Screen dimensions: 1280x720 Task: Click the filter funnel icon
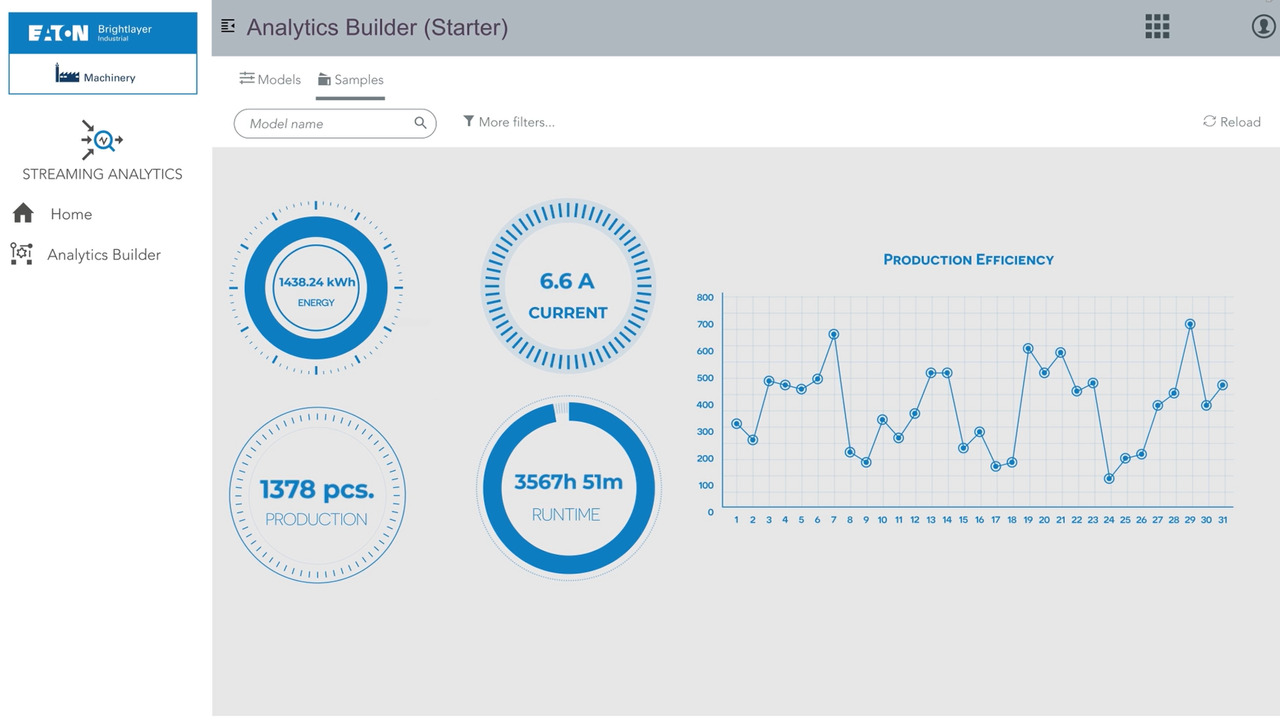pos(468,121)
